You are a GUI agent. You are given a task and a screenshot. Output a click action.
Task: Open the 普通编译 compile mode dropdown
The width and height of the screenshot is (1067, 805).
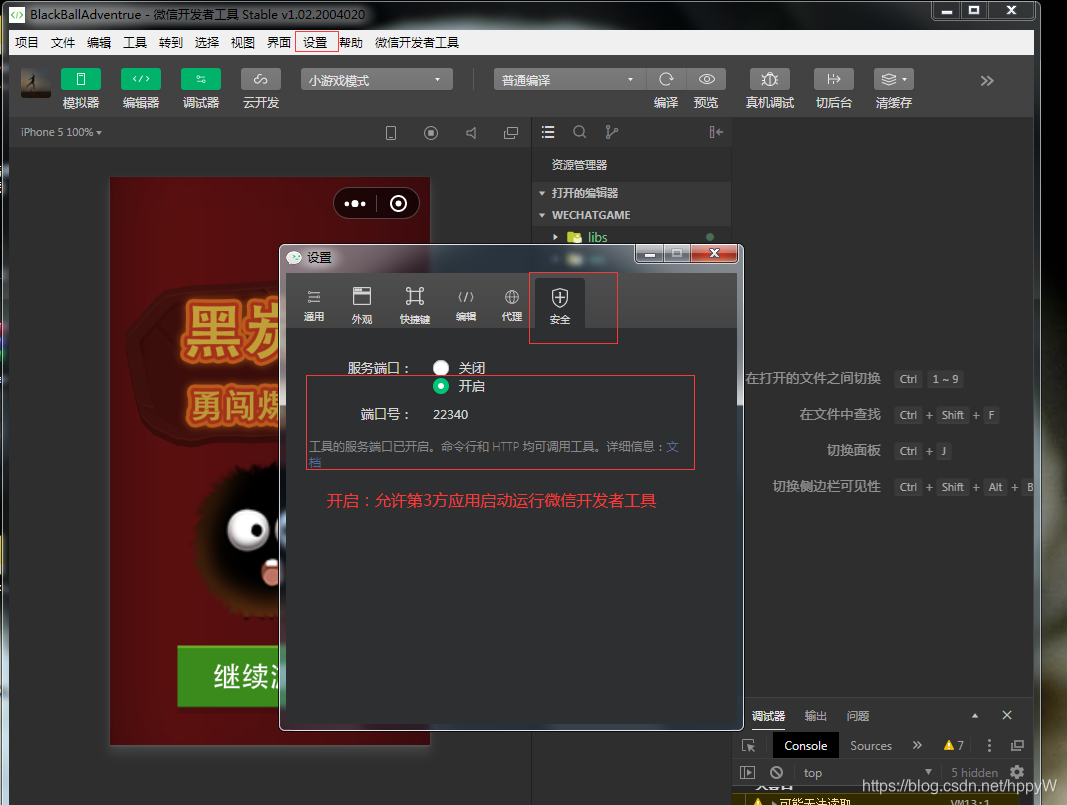[x=569, y=80]
